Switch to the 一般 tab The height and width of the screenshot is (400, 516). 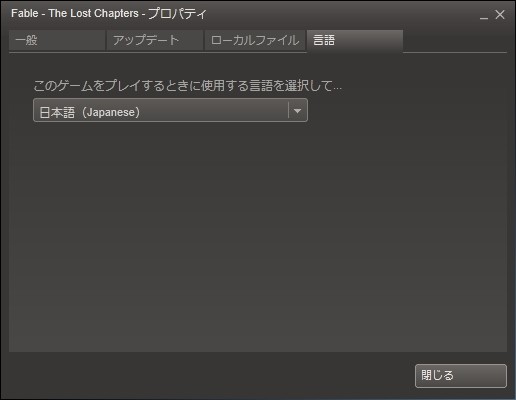[57, 40]
